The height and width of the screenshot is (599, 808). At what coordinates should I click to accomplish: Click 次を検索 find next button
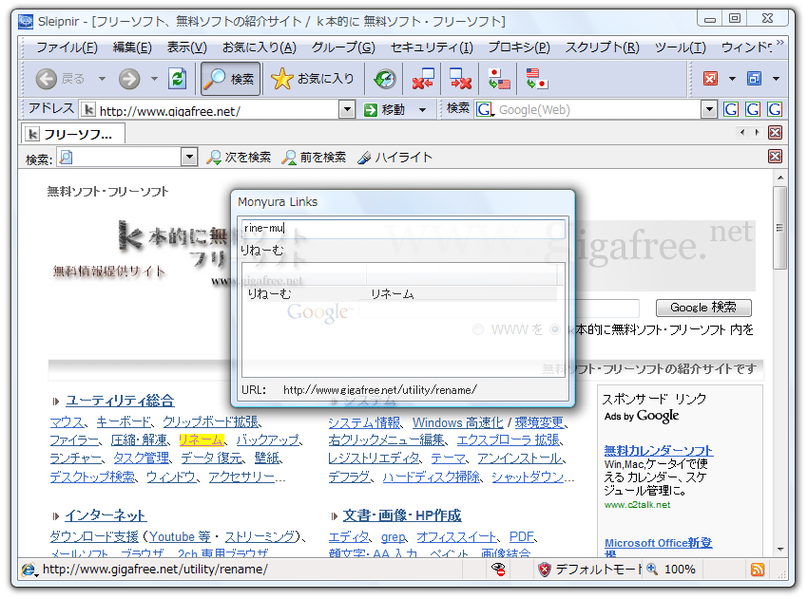pos(239,158)
